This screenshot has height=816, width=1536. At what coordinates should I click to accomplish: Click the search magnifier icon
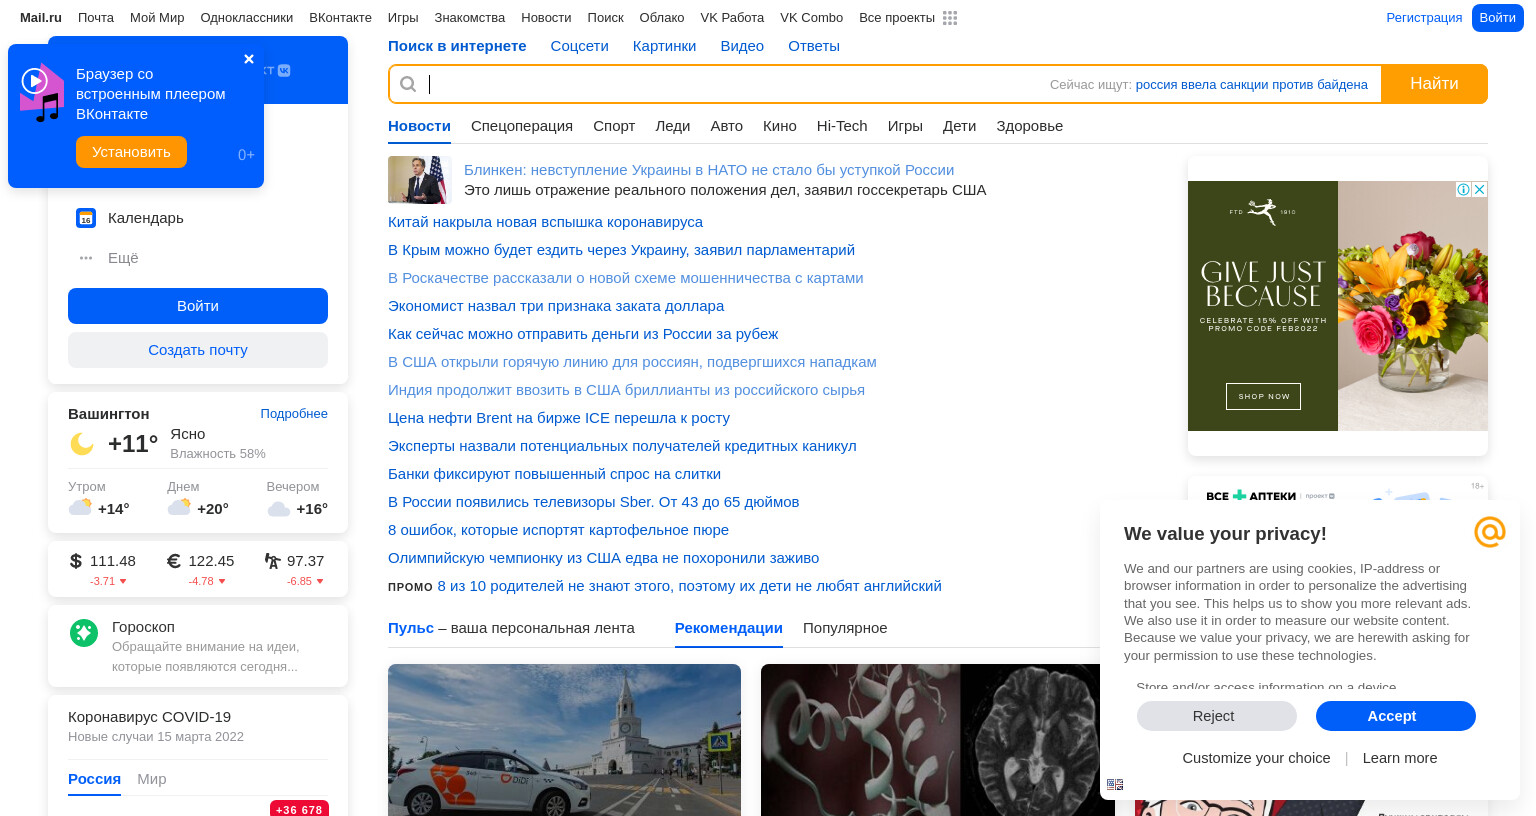tap(408, 84)
